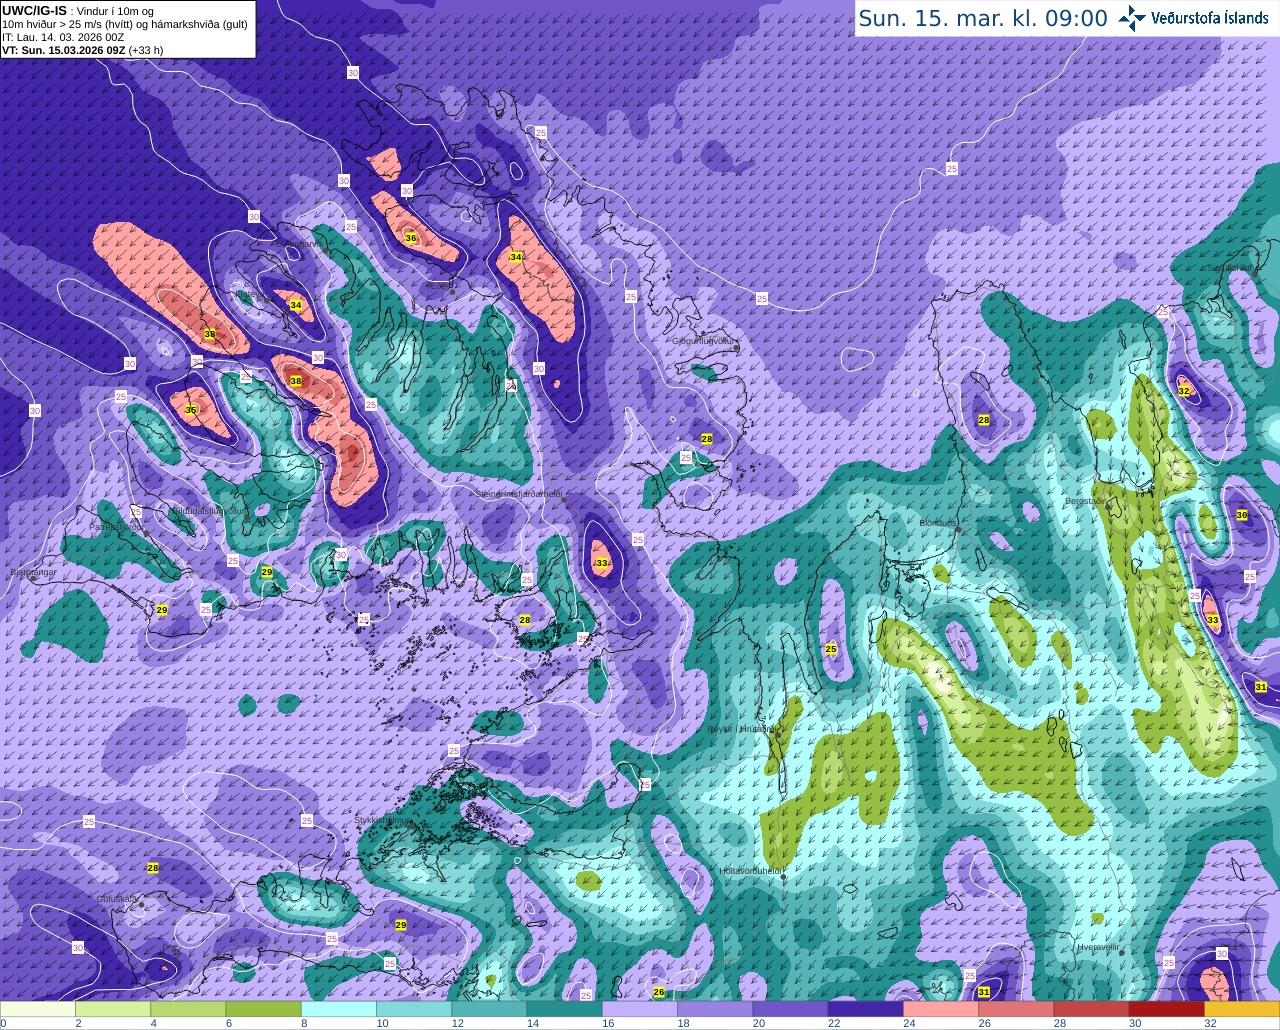Select the 'UWC/IG-IS' model label

pyautogui.click(x=35, y=10)
